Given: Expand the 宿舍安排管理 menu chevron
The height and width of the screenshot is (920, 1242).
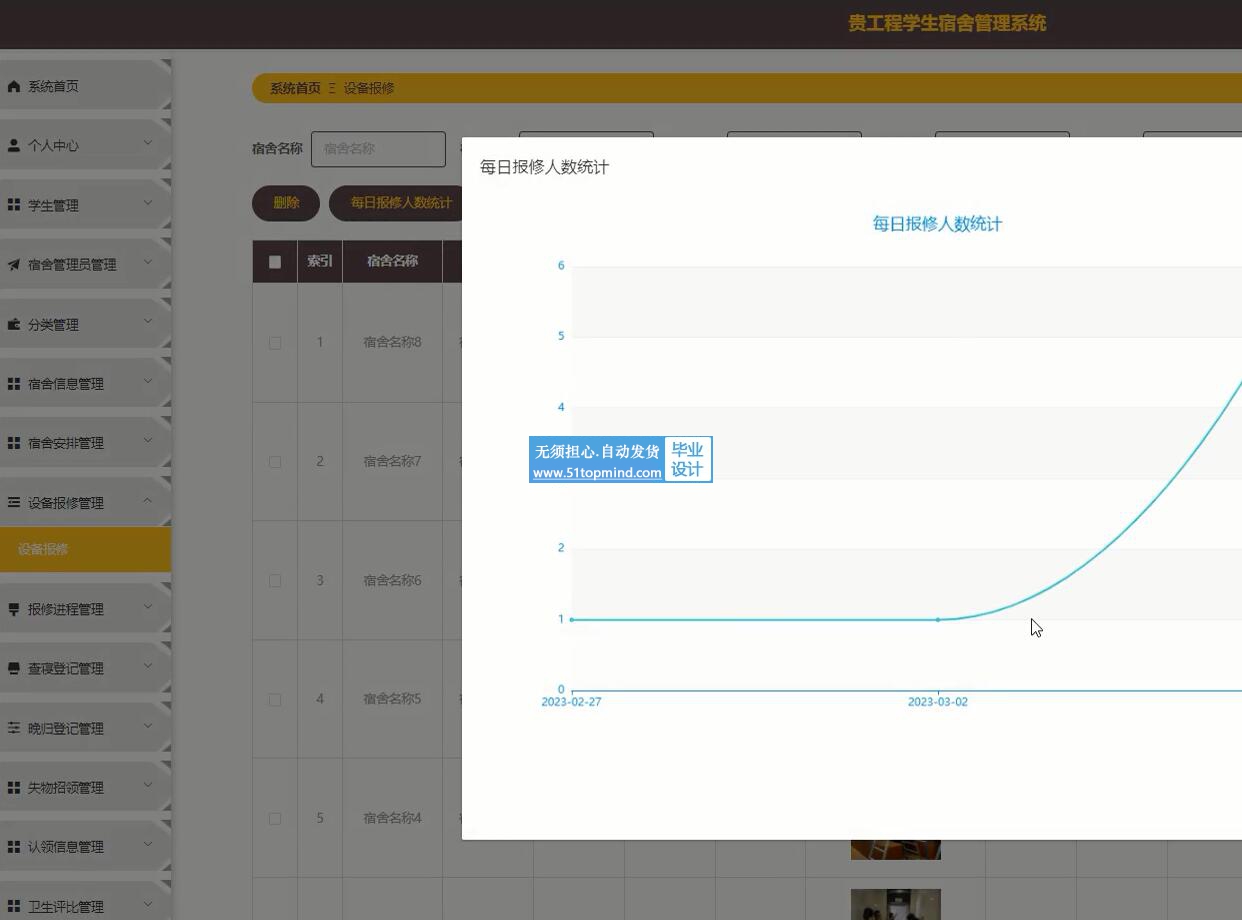Looking at the screenshot, I should [148, 440].
